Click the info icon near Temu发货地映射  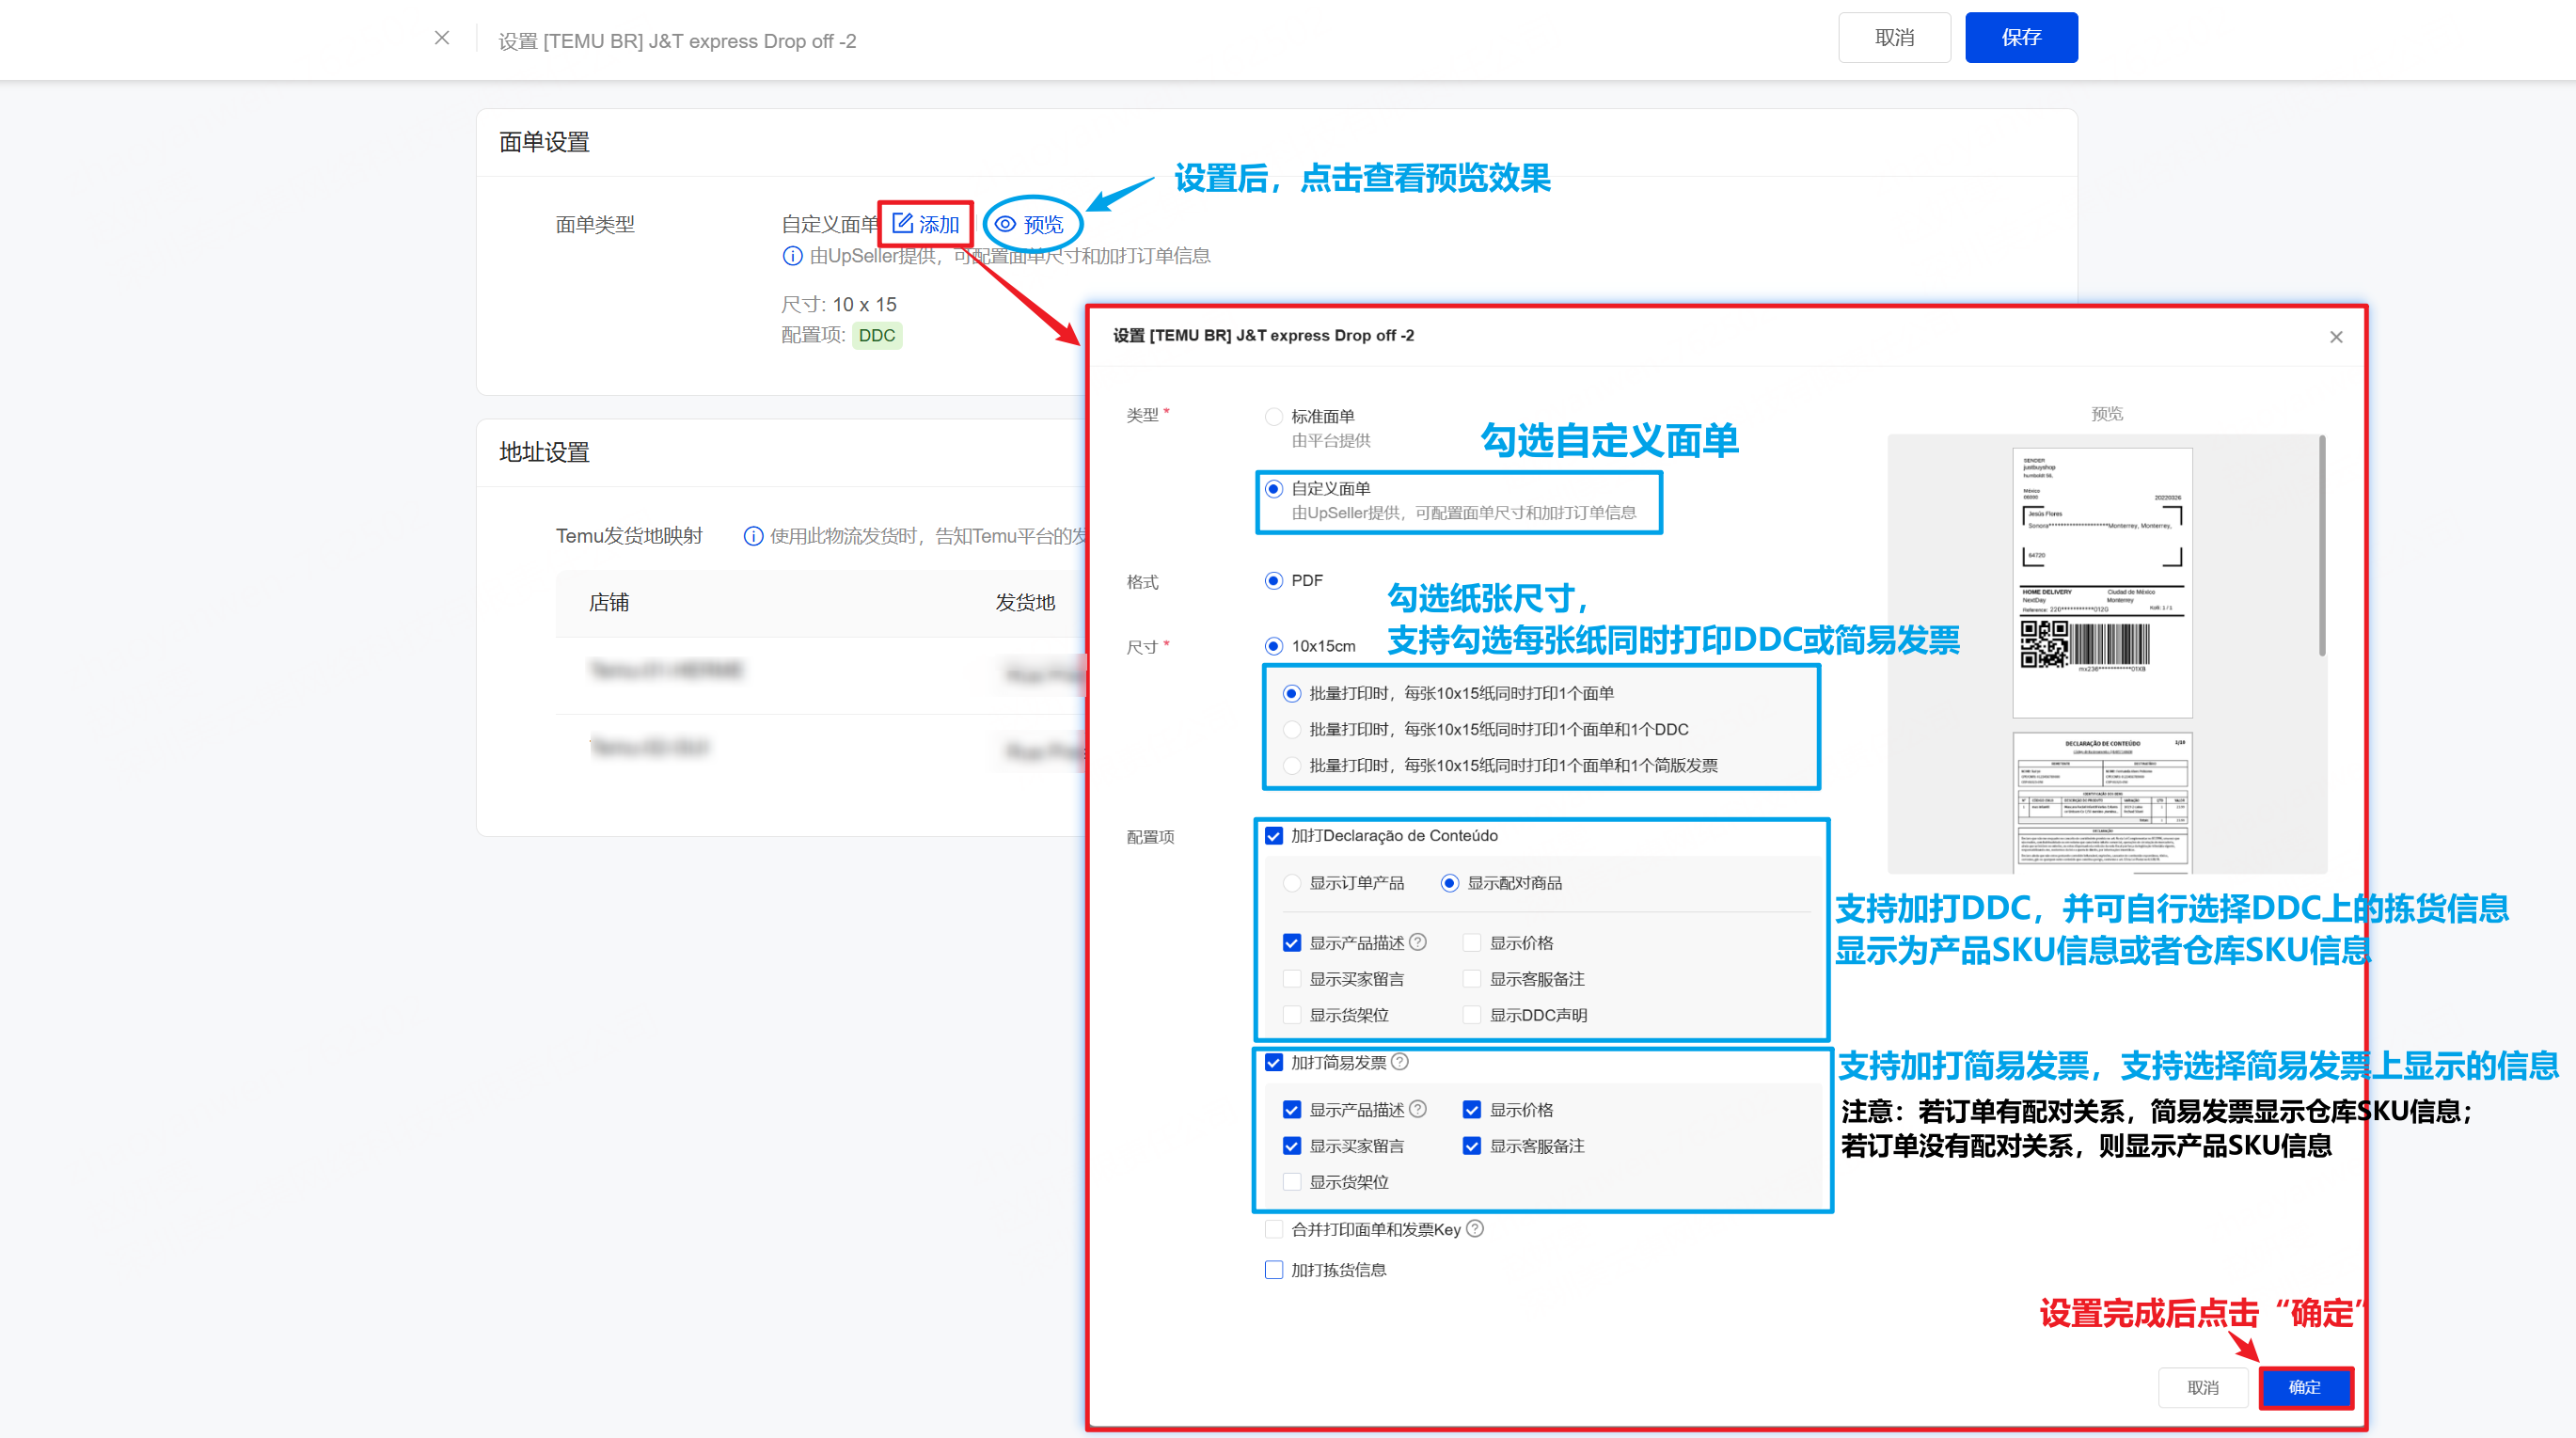pos(753,536)
